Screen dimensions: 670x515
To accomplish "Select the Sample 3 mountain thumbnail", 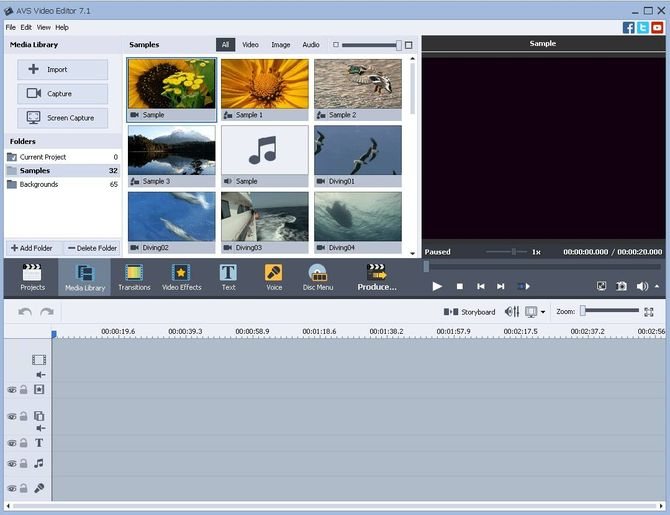I will coord(172,156).
